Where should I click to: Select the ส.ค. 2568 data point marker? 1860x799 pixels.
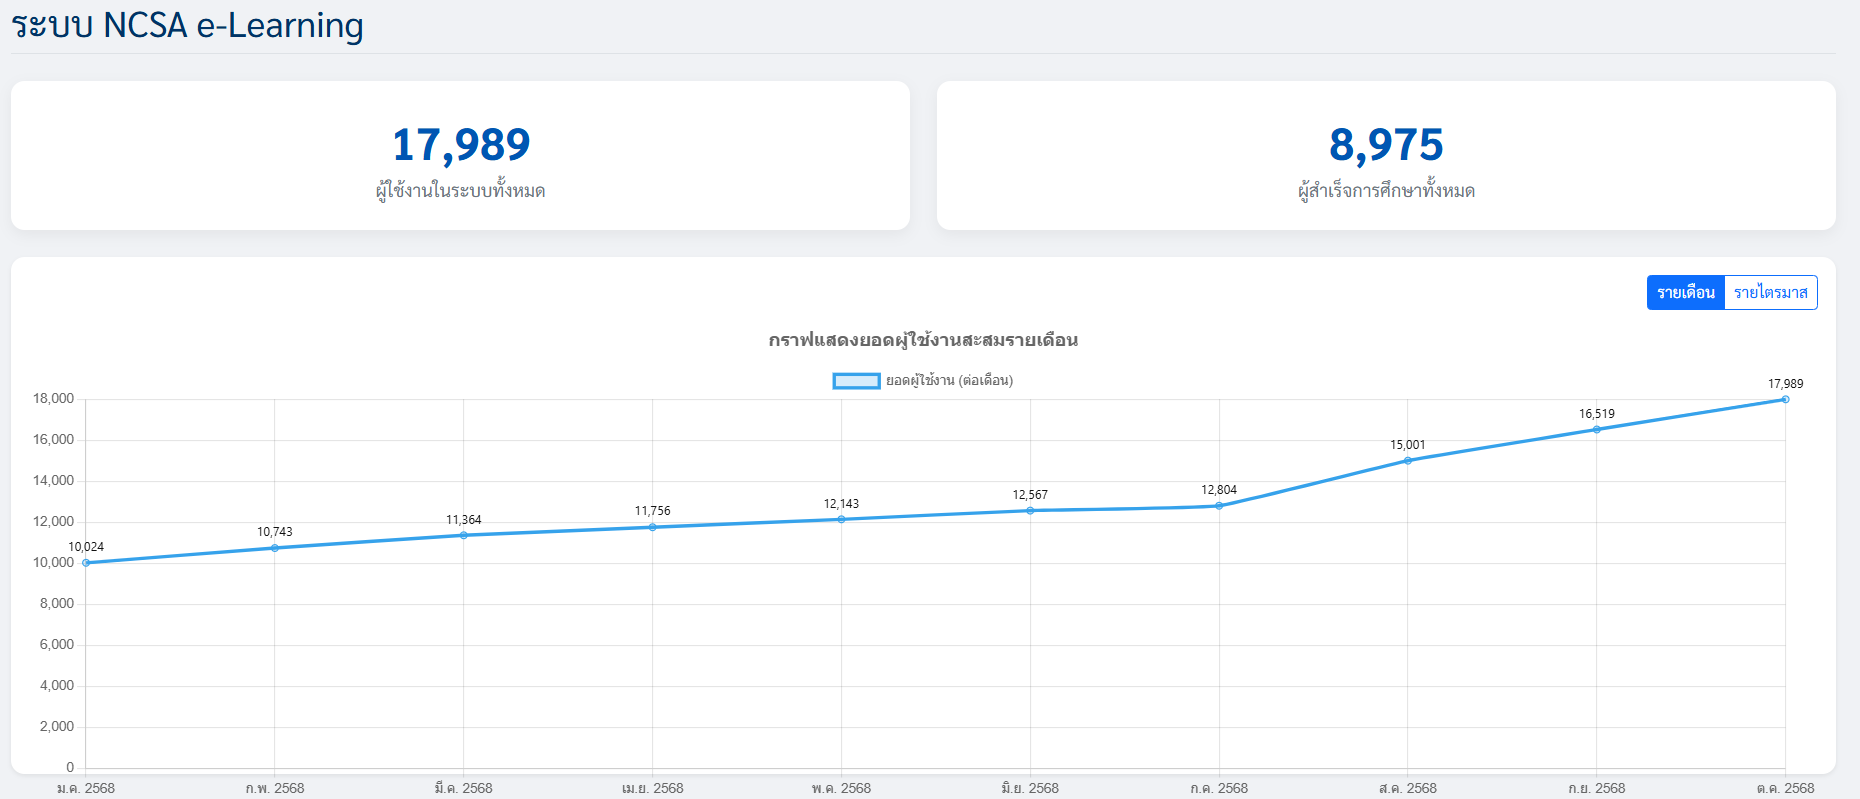(1408, 461)
